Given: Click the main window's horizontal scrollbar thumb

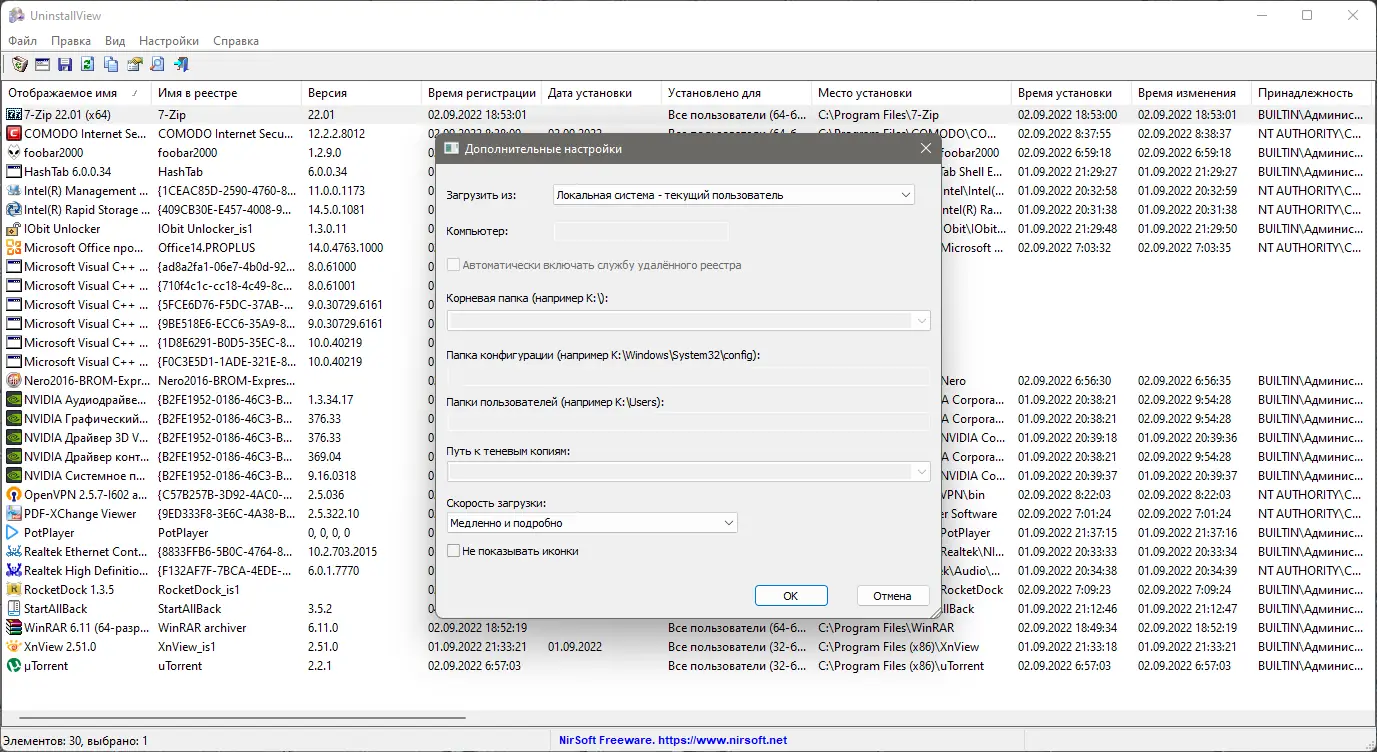Looking at the screenshot, I should (242, 718).
